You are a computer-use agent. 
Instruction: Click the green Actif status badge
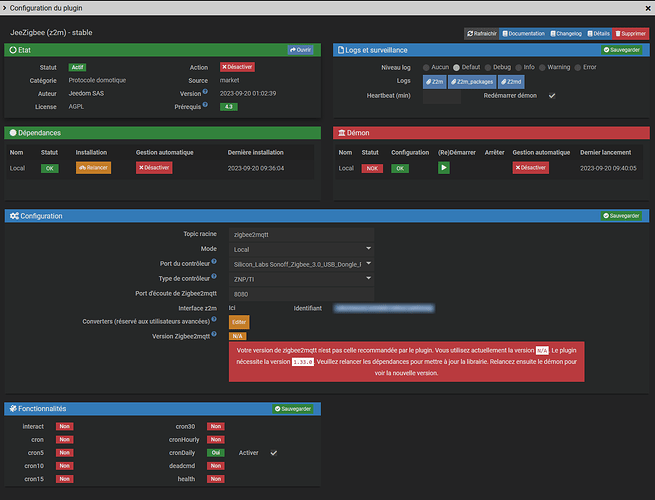coord(77,67)
